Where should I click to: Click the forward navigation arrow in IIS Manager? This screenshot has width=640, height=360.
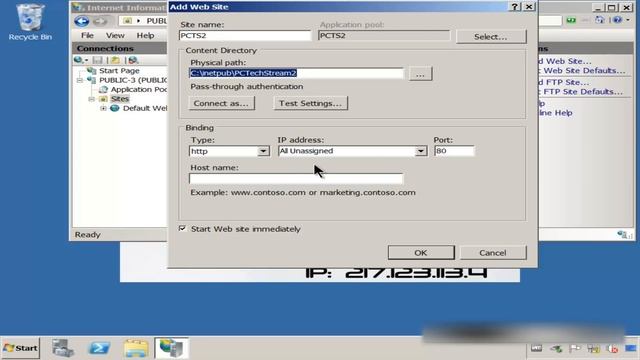coord(100,21)
